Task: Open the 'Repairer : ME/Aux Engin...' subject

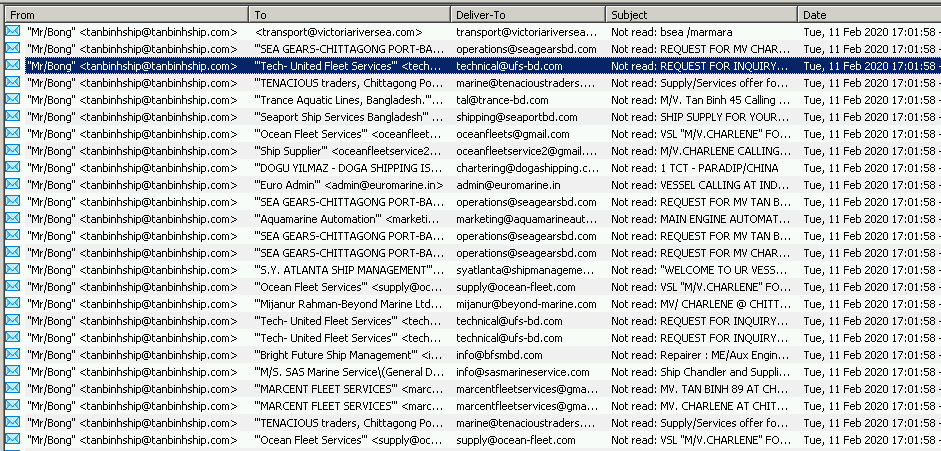Action: [x=700, y=355]
